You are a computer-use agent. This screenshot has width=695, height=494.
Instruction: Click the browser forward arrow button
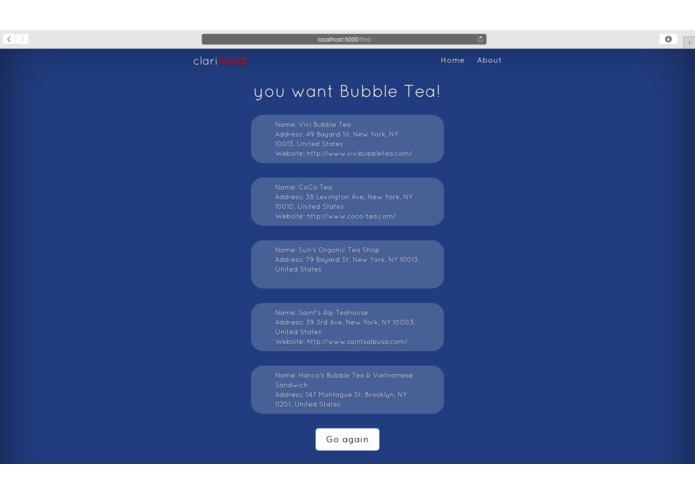coord(22,39)
